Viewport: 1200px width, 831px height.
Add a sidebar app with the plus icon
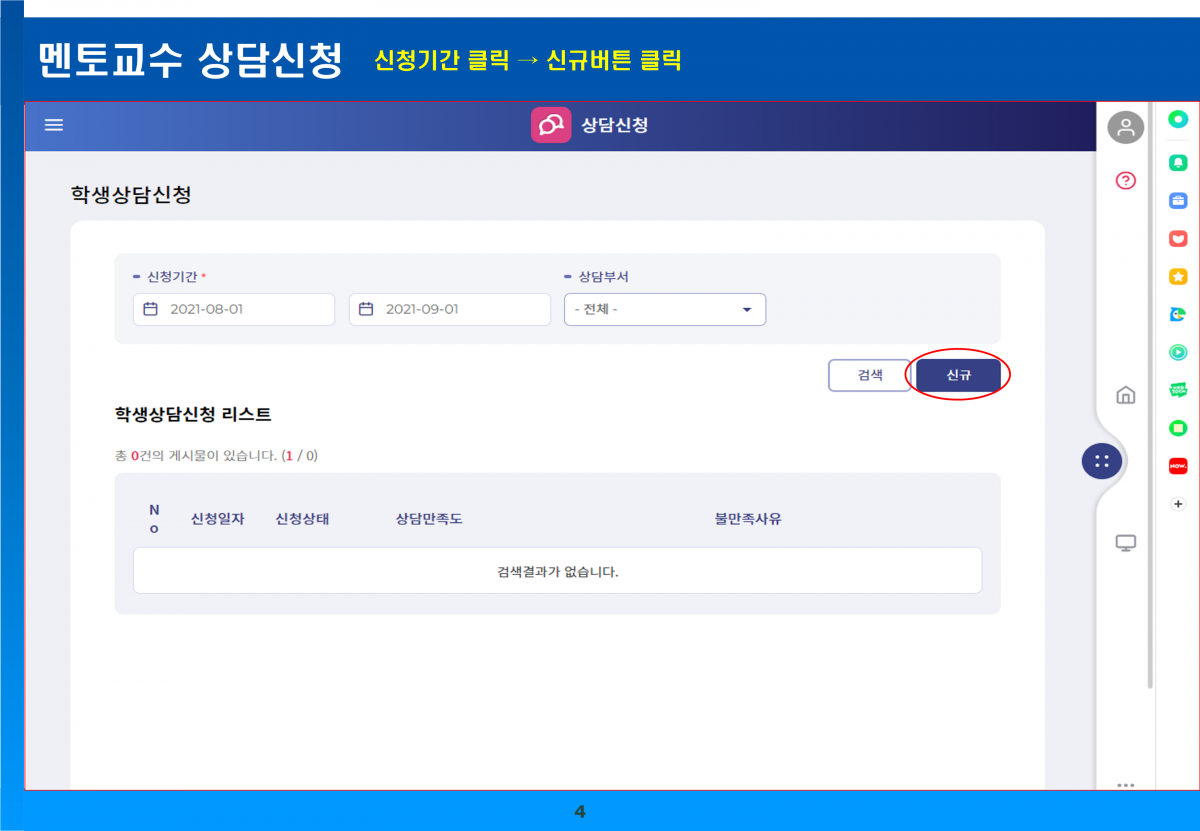click(x=1178, y=504)
